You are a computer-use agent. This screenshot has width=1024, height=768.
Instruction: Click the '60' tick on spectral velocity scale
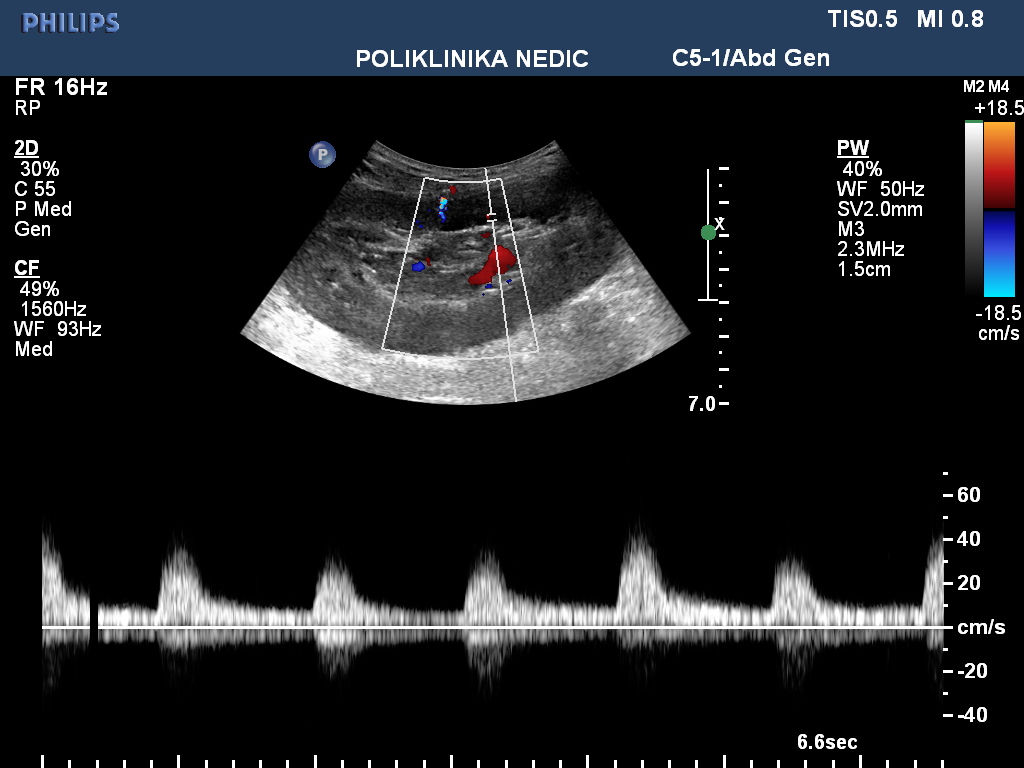coord(968,495)
